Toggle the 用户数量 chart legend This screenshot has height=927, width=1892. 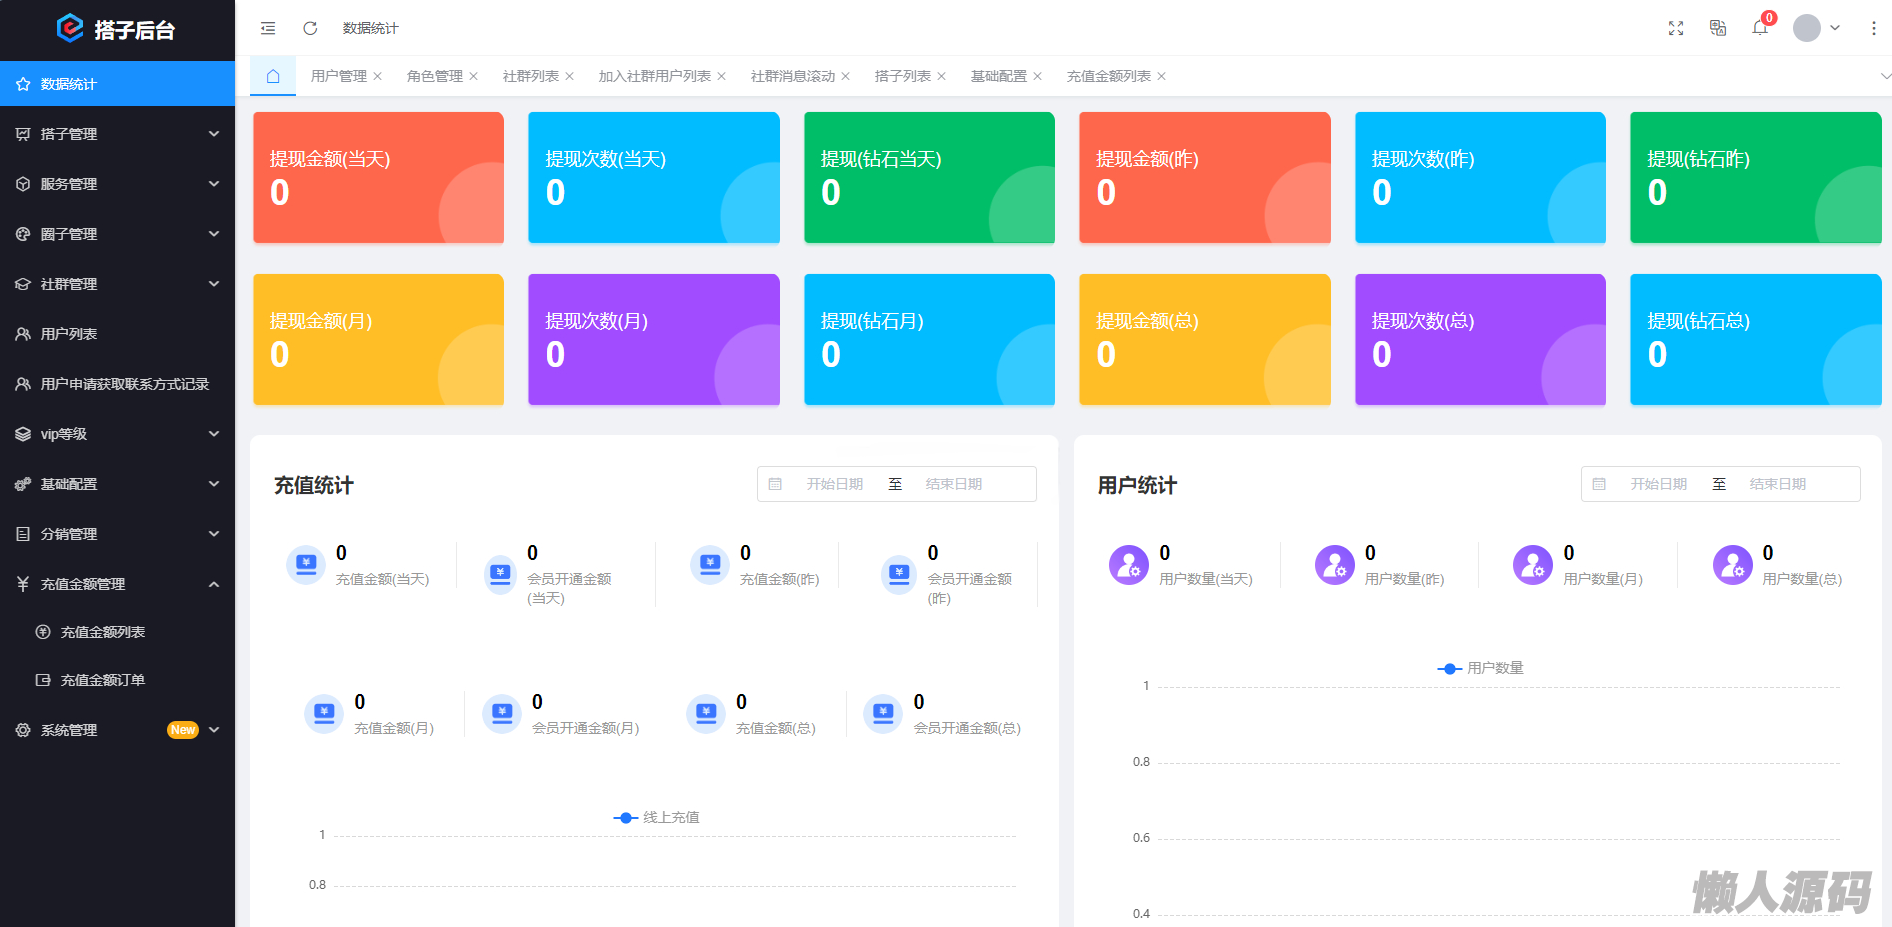(1481, 668)
